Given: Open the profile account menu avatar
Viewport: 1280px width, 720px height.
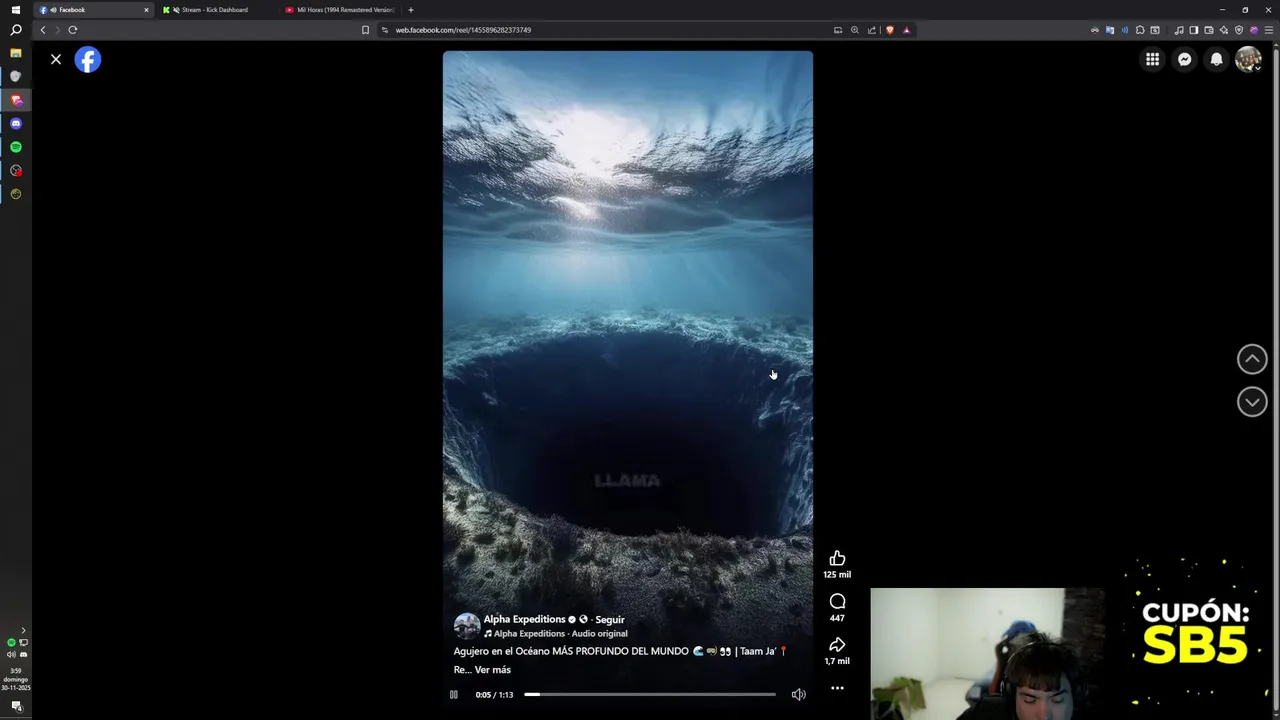Looking at the screenshot, I should tap(1248, 60).
